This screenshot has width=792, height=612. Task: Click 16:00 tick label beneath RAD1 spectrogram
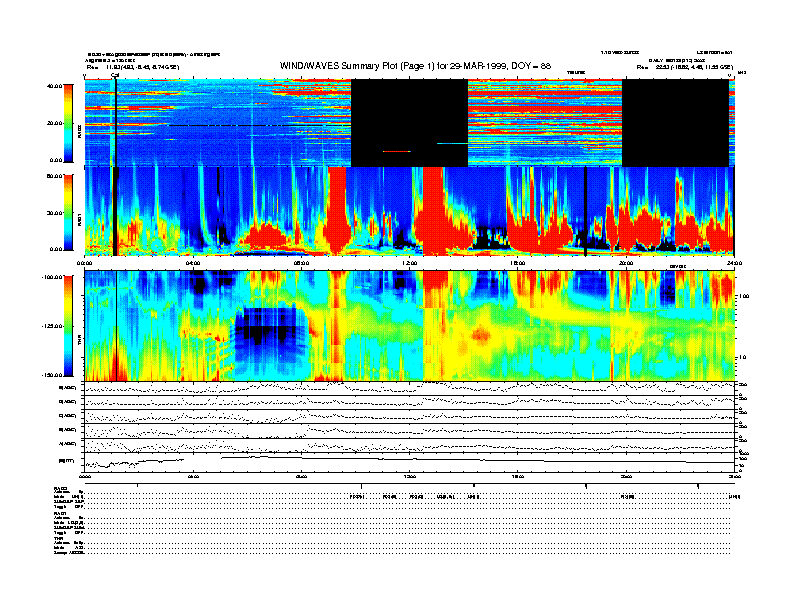518,263
